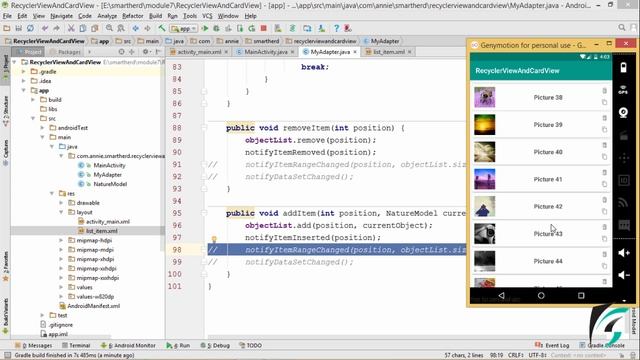
Task: Open Genymotion camera widget icon
Action: [623, 113]
